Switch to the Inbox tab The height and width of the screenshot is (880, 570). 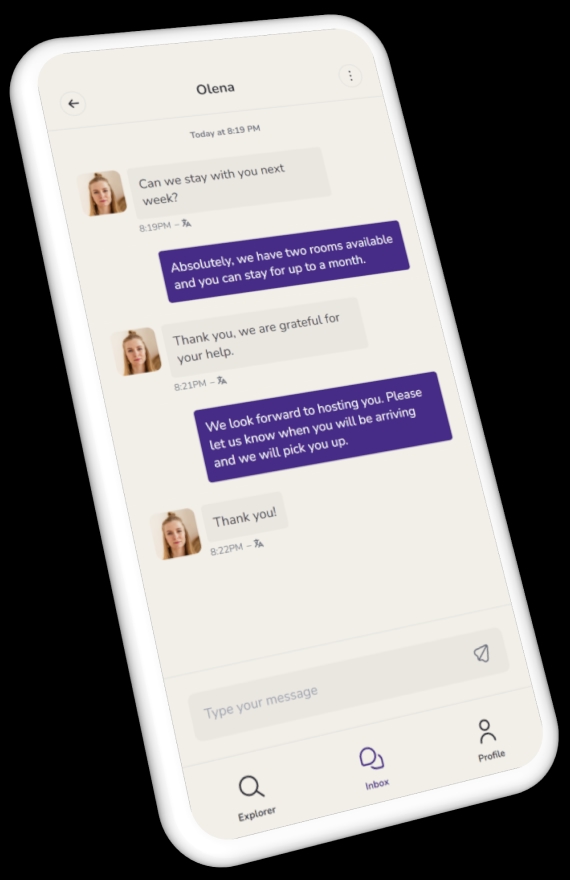[x=374, y=768]
